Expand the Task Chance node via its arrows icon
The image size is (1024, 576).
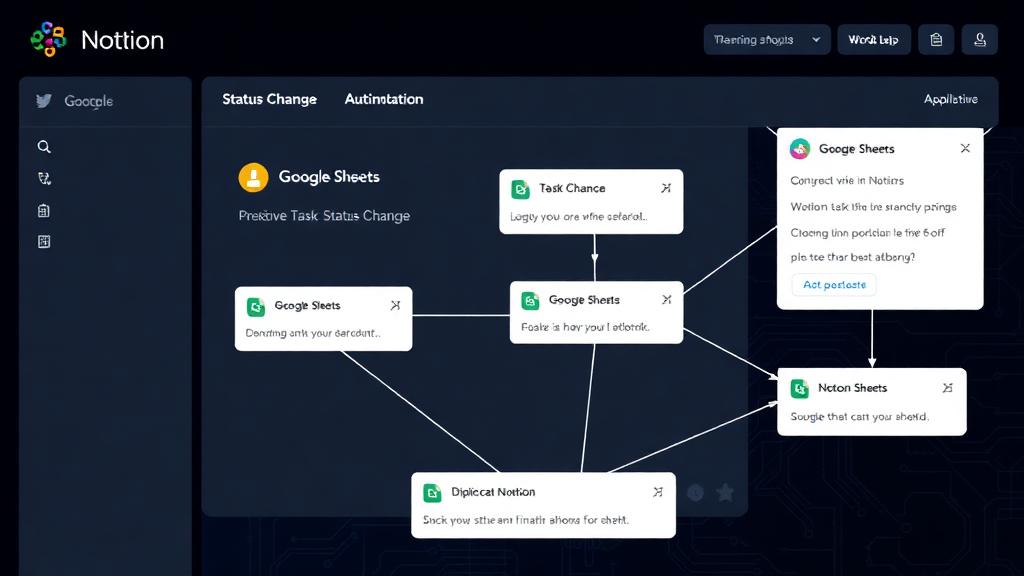coord(665,188)
